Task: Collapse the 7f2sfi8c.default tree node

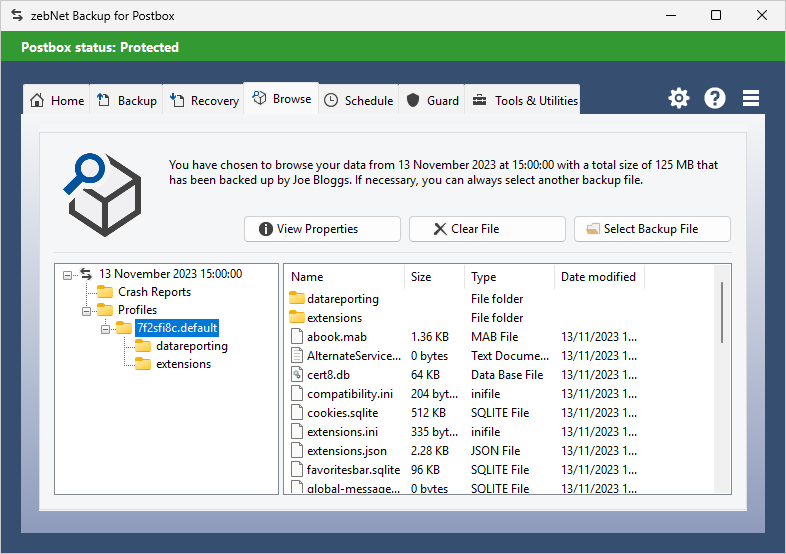Action: click(104, 328)
